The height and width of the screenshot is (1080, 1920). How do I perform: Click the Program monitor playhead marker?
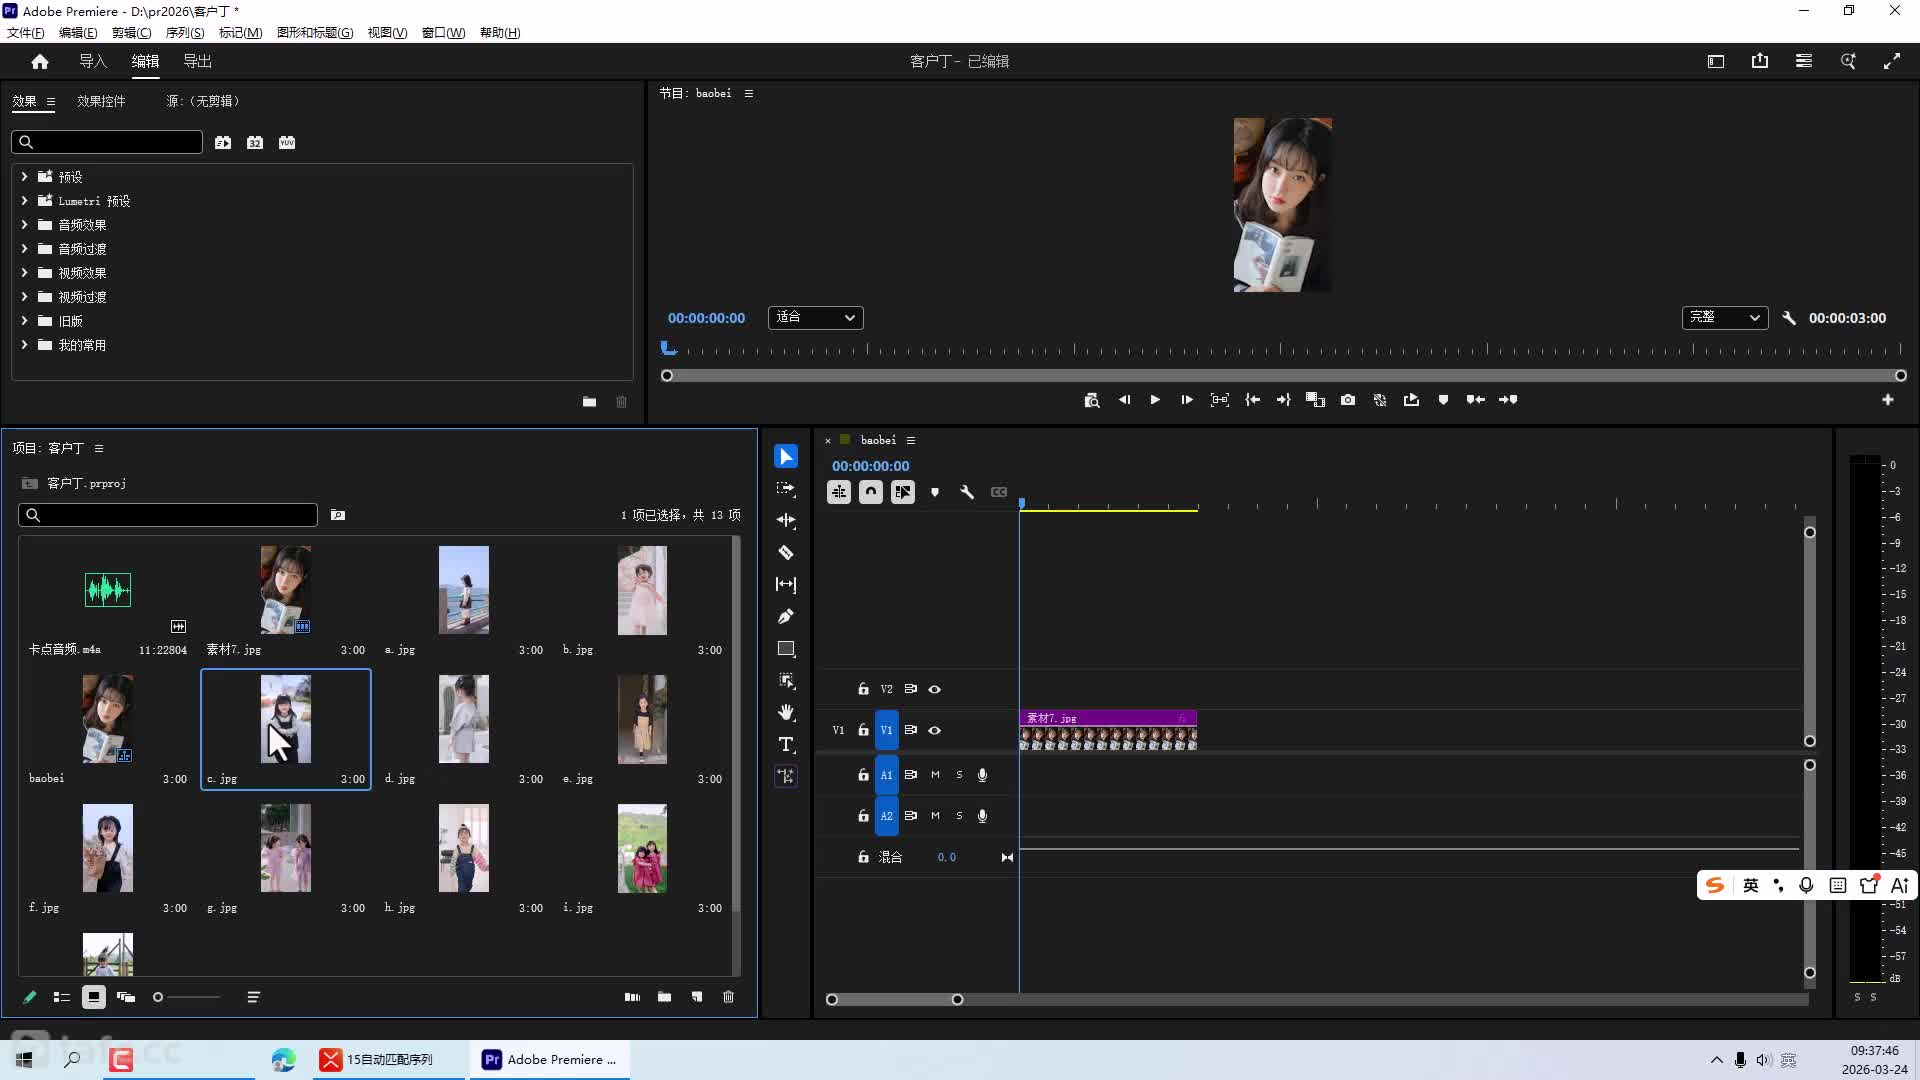pyautogui.click(x=669, y=348)
